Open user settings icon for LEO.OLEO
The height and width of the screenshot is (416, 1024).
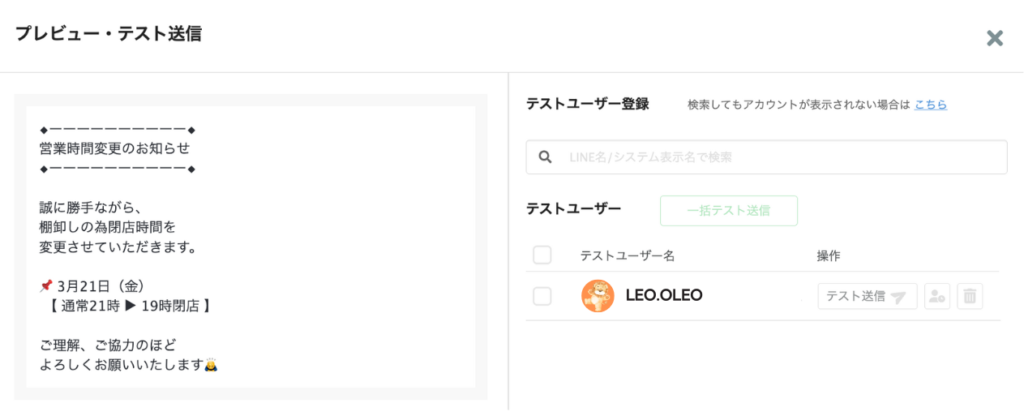937,296
